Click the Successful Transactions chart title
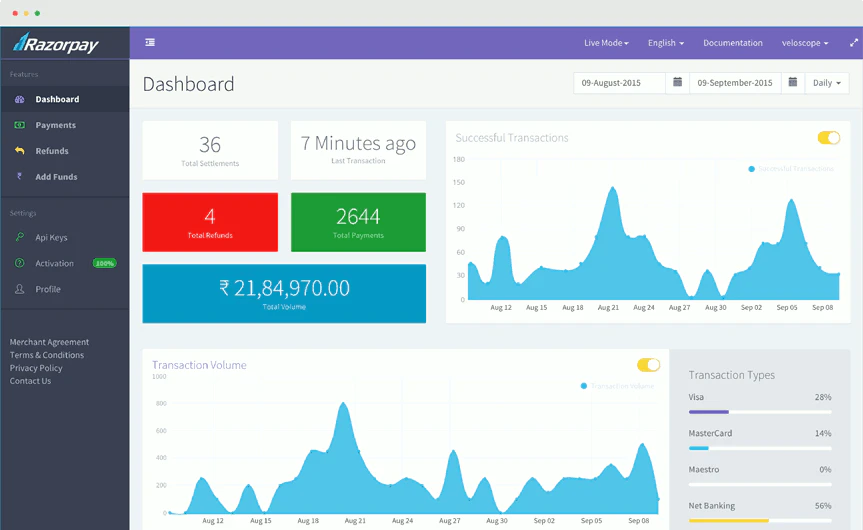The image size is (863, 530). tap(512, 138)
